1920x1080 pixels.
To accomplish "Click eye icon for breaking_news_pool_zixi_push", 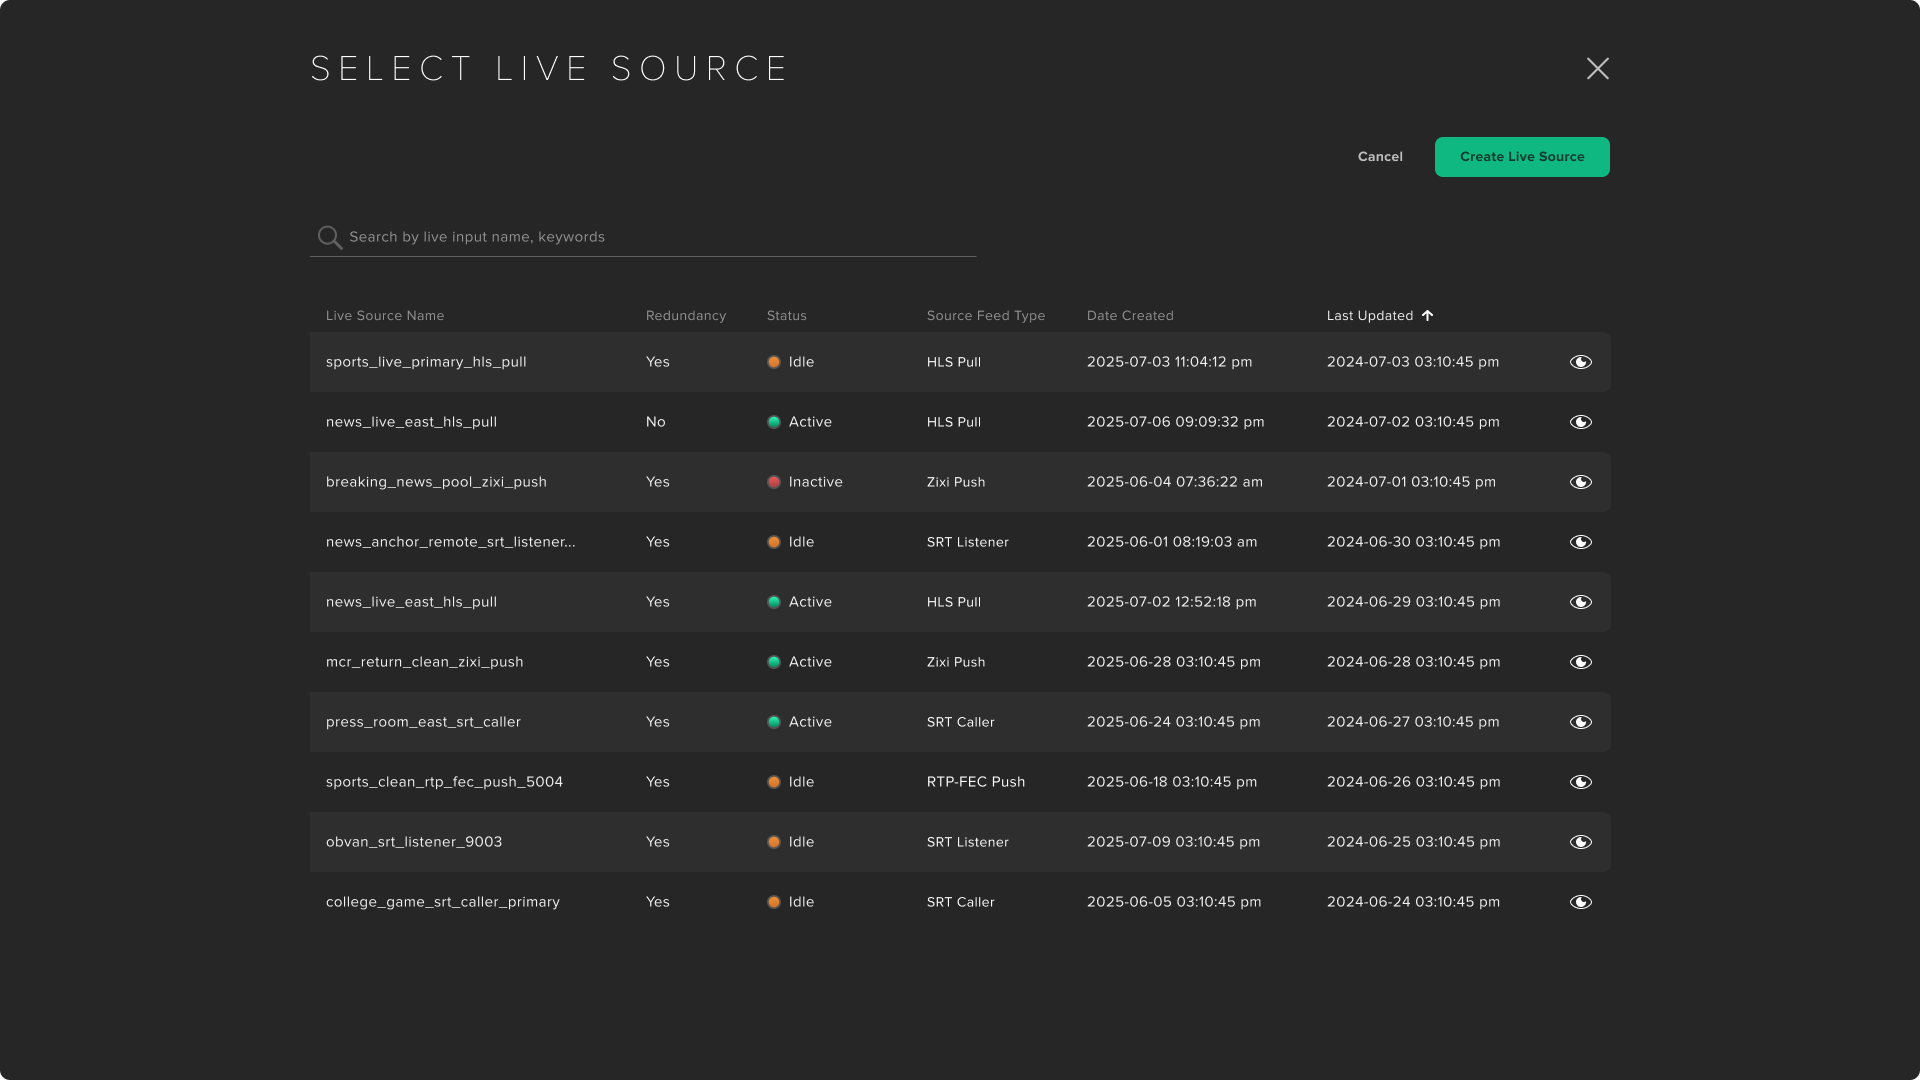I will 1580,482.
